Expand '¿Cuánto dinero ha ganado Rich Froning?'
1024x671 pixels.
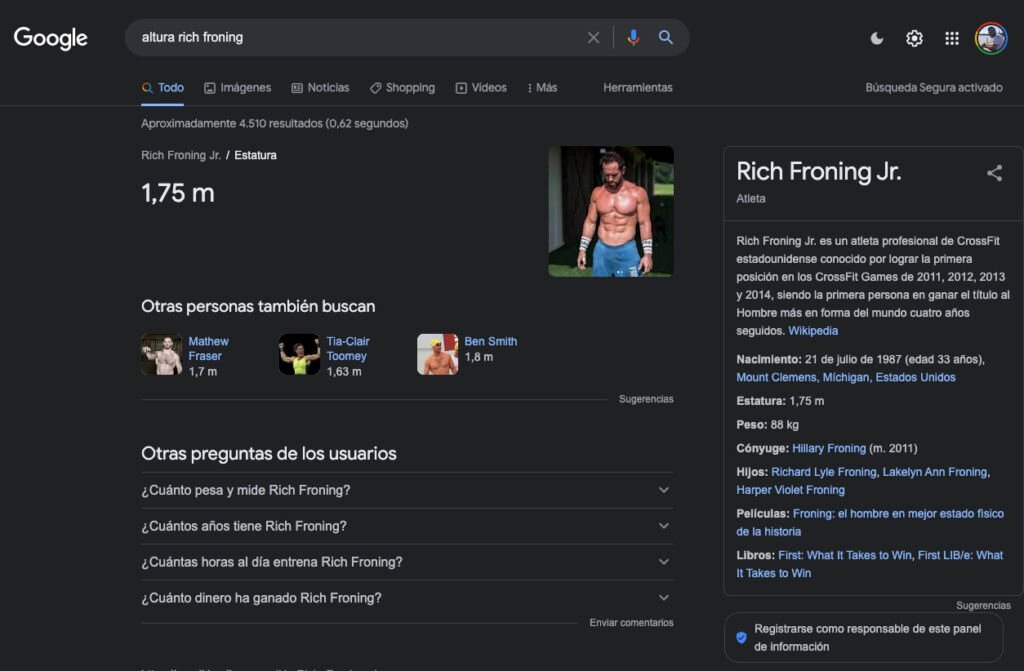point(407,598)
